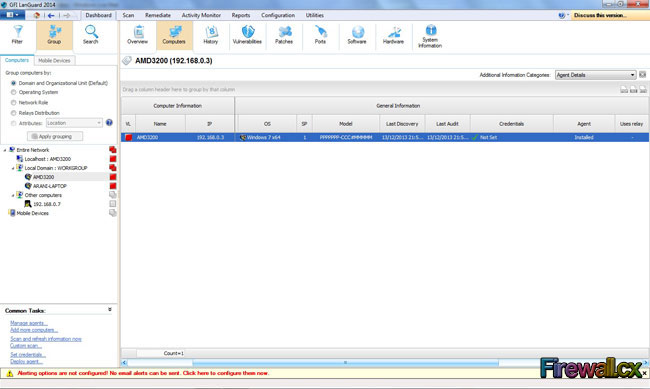Click the back arrow in the title toolbar
The height and width of the screenshot is (389, 650).
pyautogui.click(x=51, y=15)
